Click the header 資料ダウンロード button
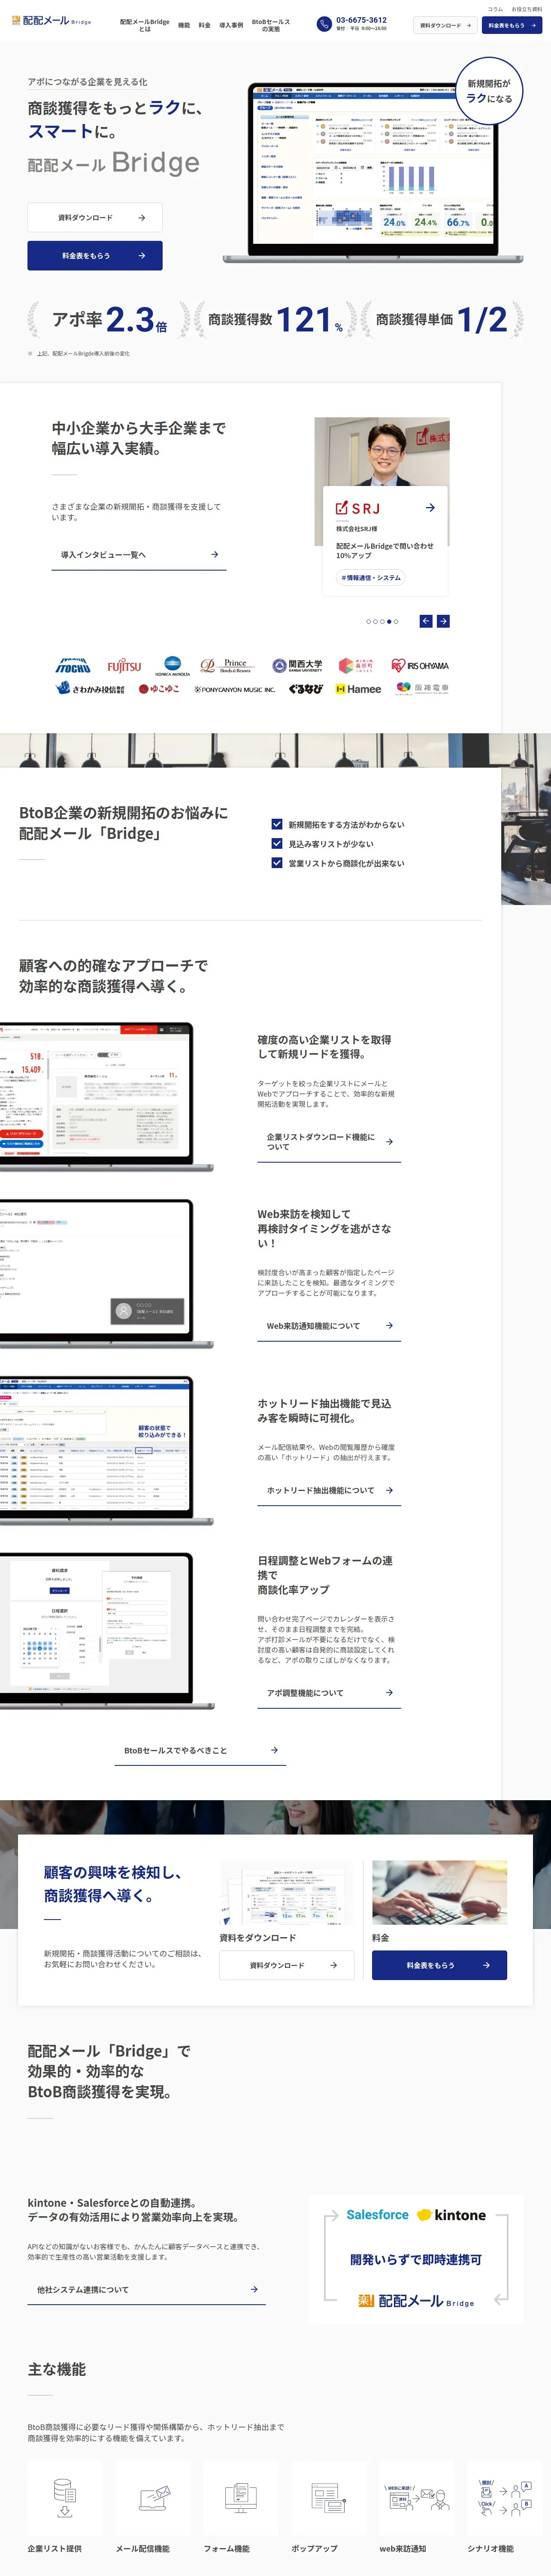Screen dimensions: 551x2576 [x=445, y=25]
